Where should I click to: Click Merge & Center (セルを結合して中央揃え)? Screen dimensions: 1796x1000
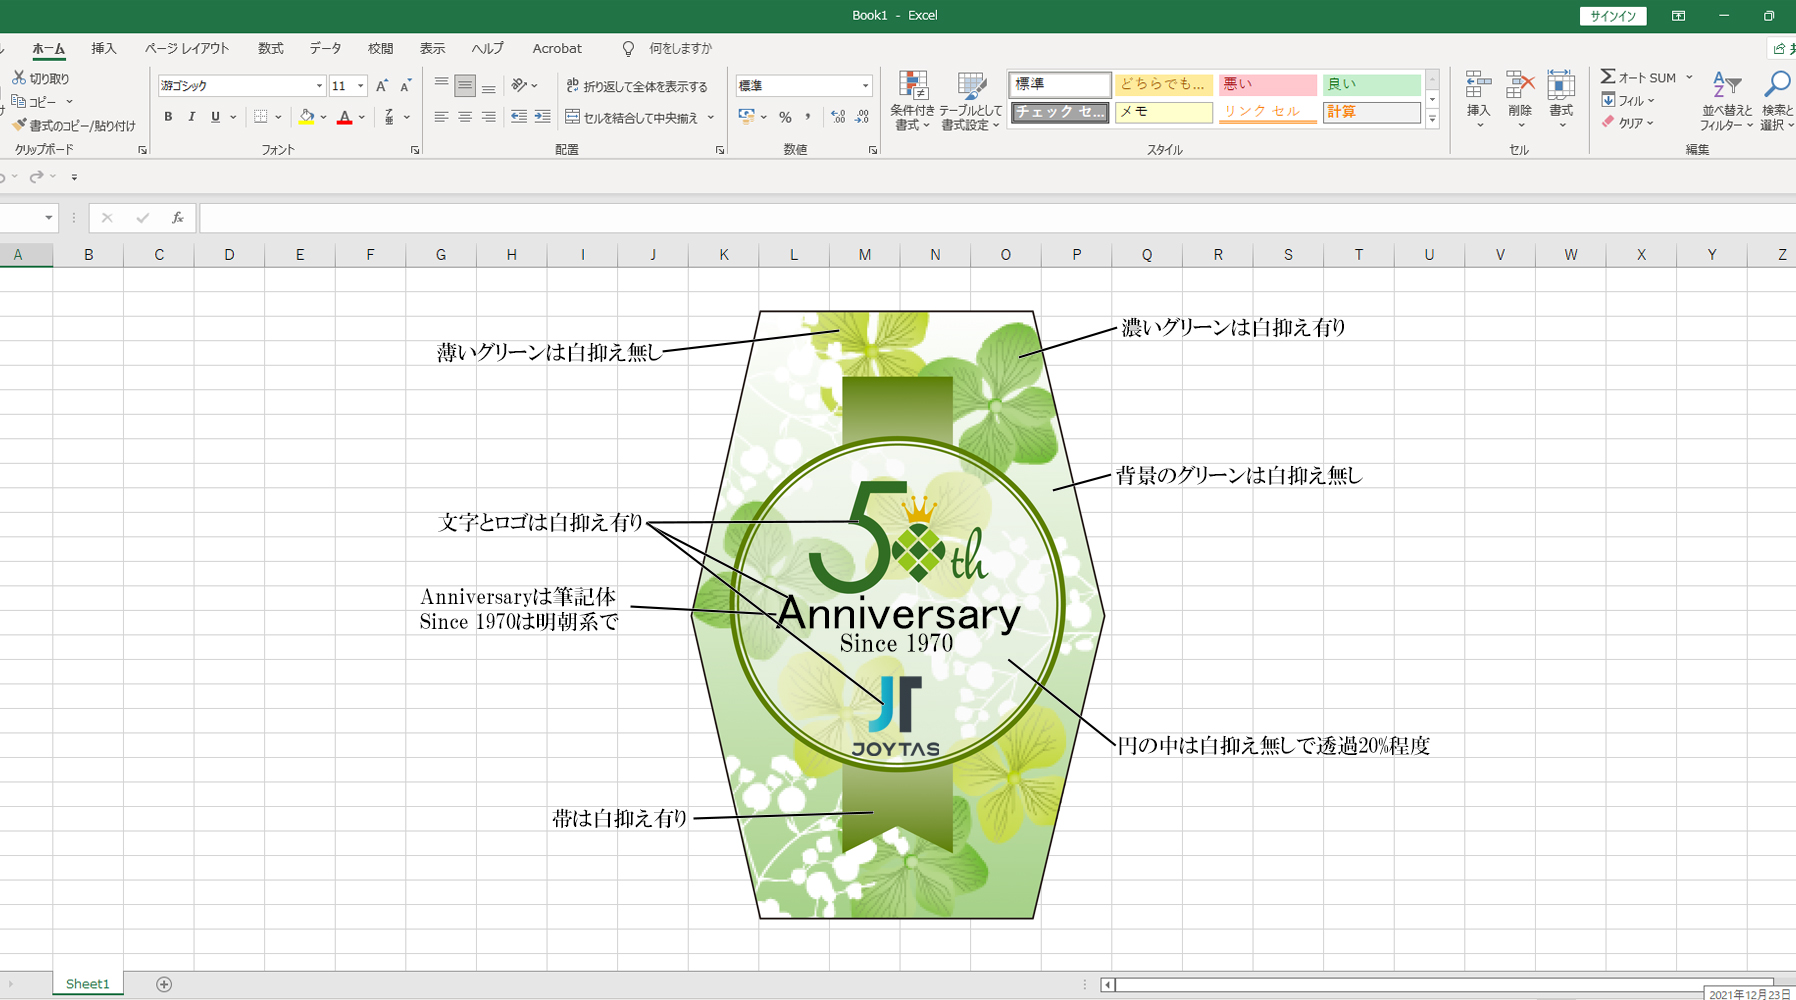632,117
